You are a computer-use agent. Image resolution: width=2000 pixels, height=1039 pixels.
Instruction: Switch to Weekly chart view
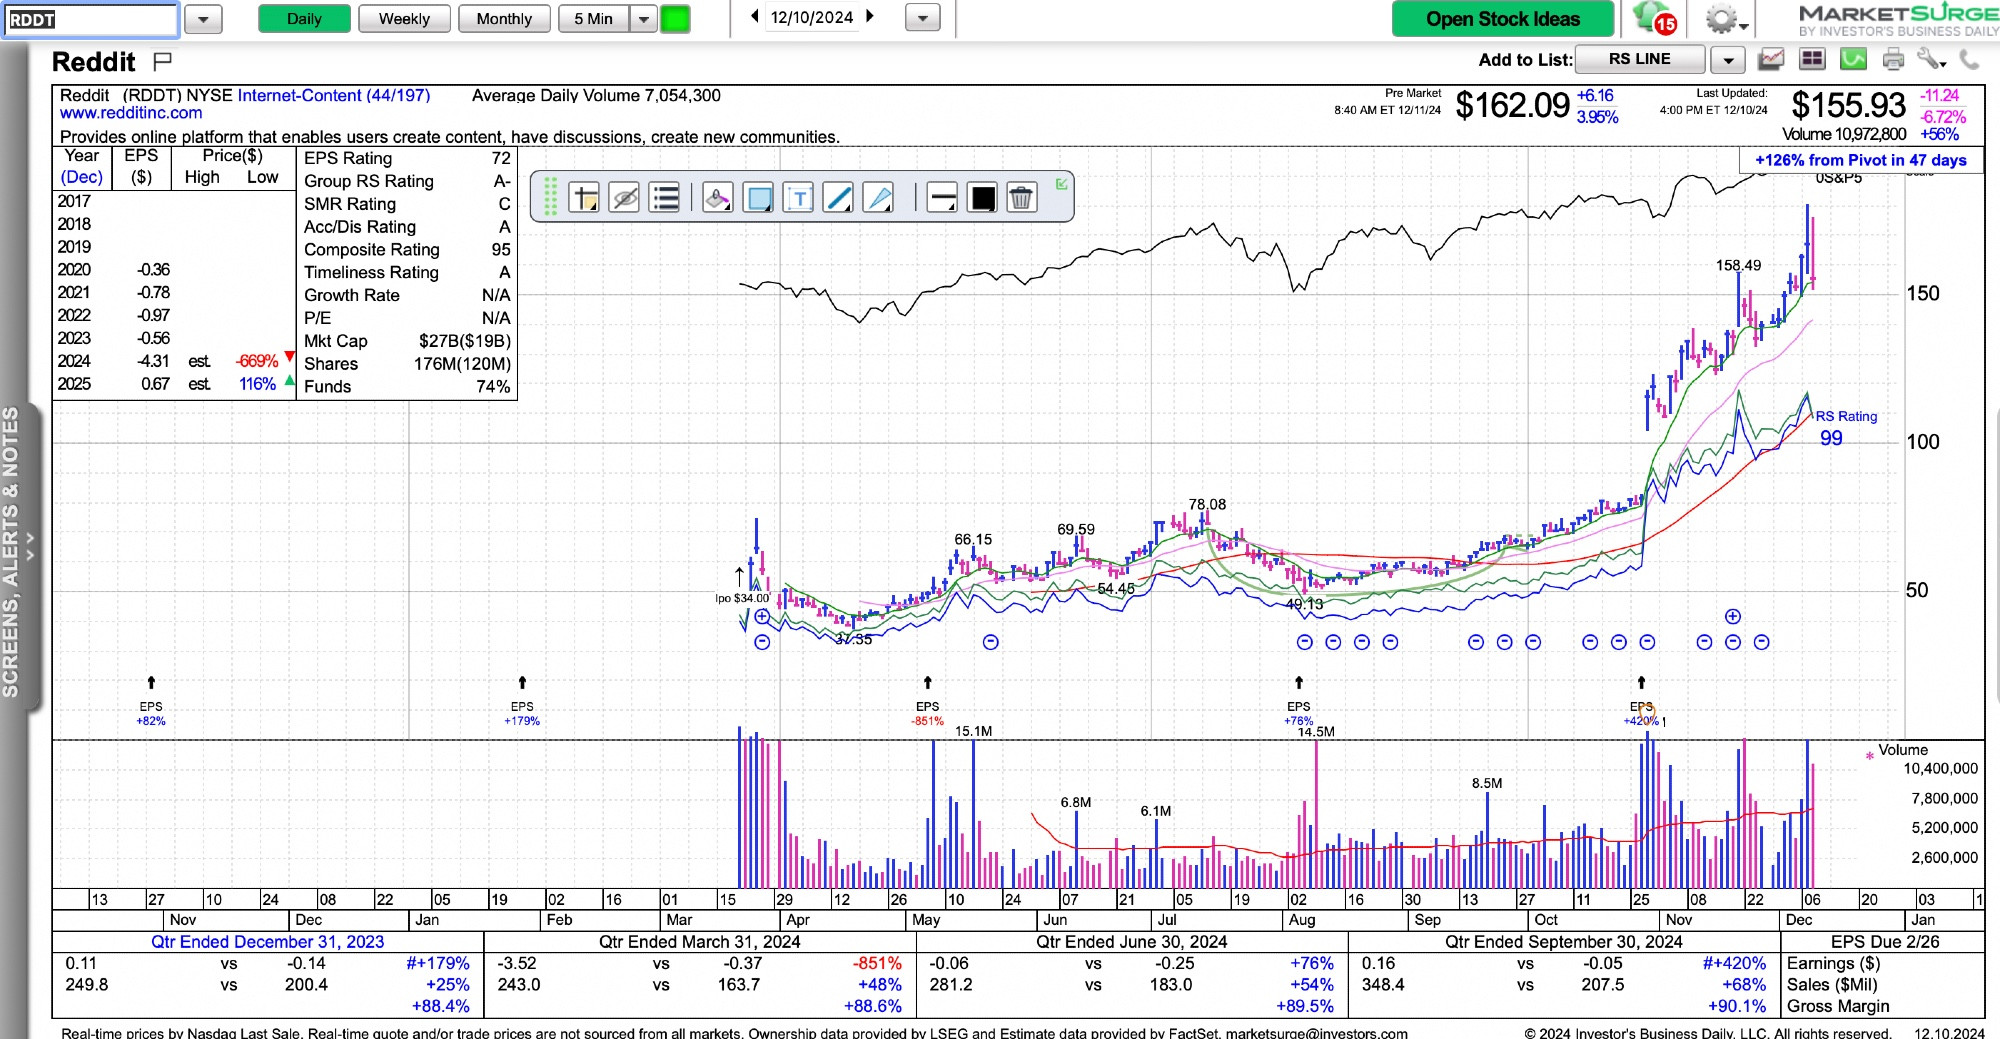pyautogui.click(x=404, y=19)
